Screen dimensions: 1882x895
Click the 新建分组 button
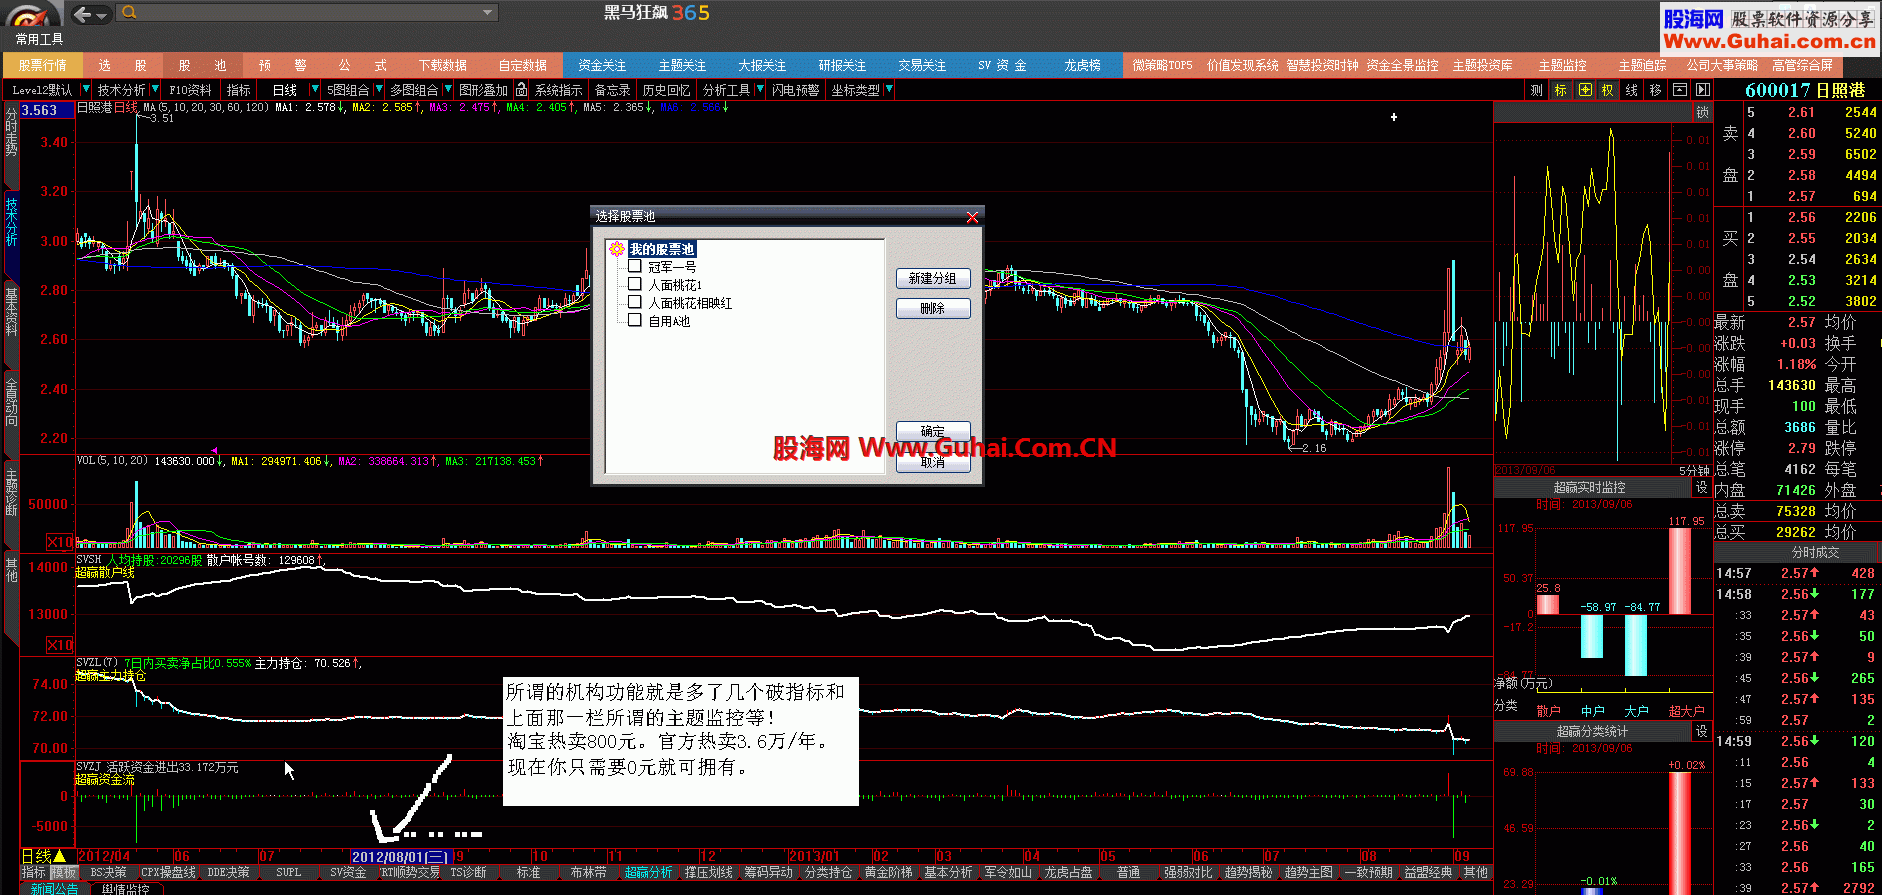pos(932,279)
